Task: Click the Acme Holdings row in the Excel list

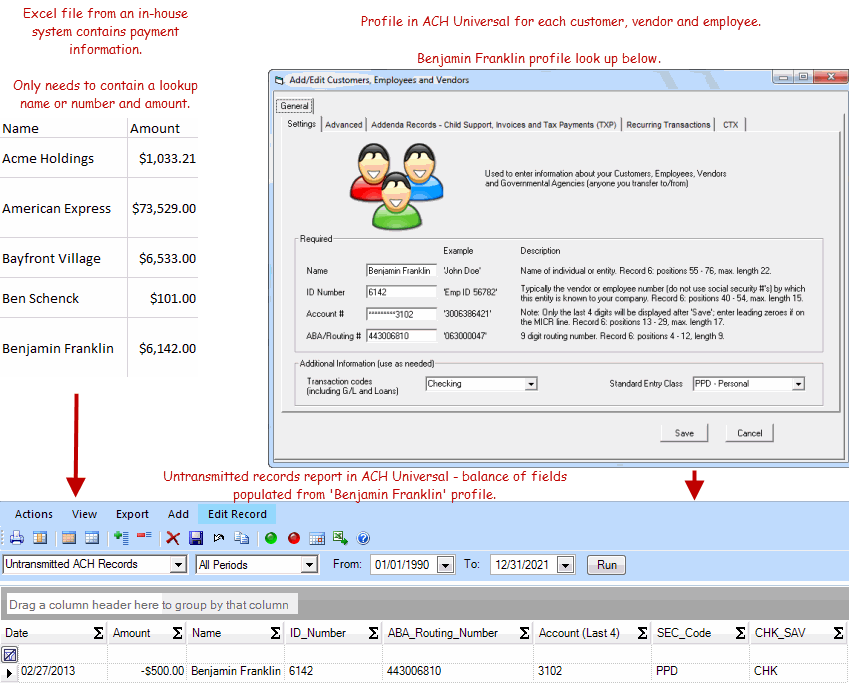Action: pos(99,158)
